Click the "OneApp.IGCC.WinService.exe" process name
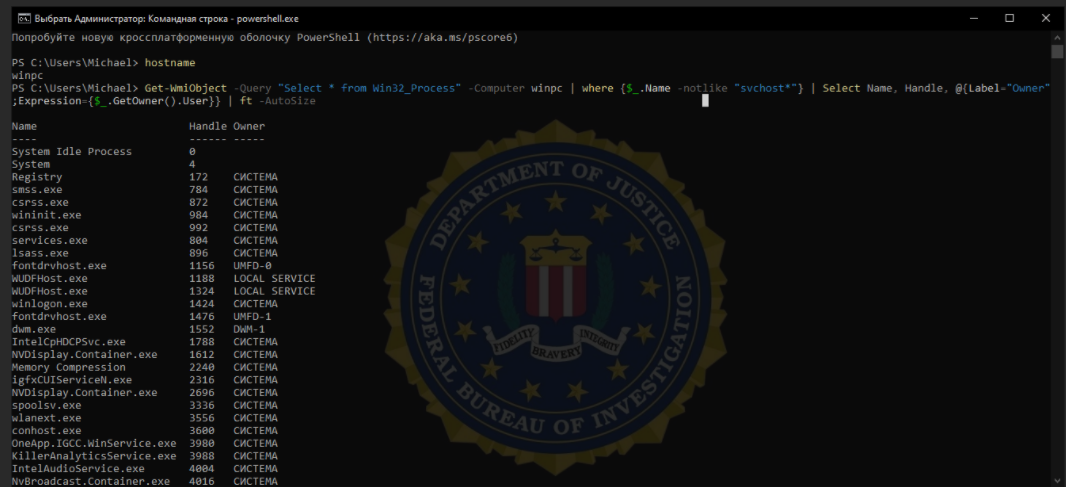1066x487 pixels. tap(94, 443)
